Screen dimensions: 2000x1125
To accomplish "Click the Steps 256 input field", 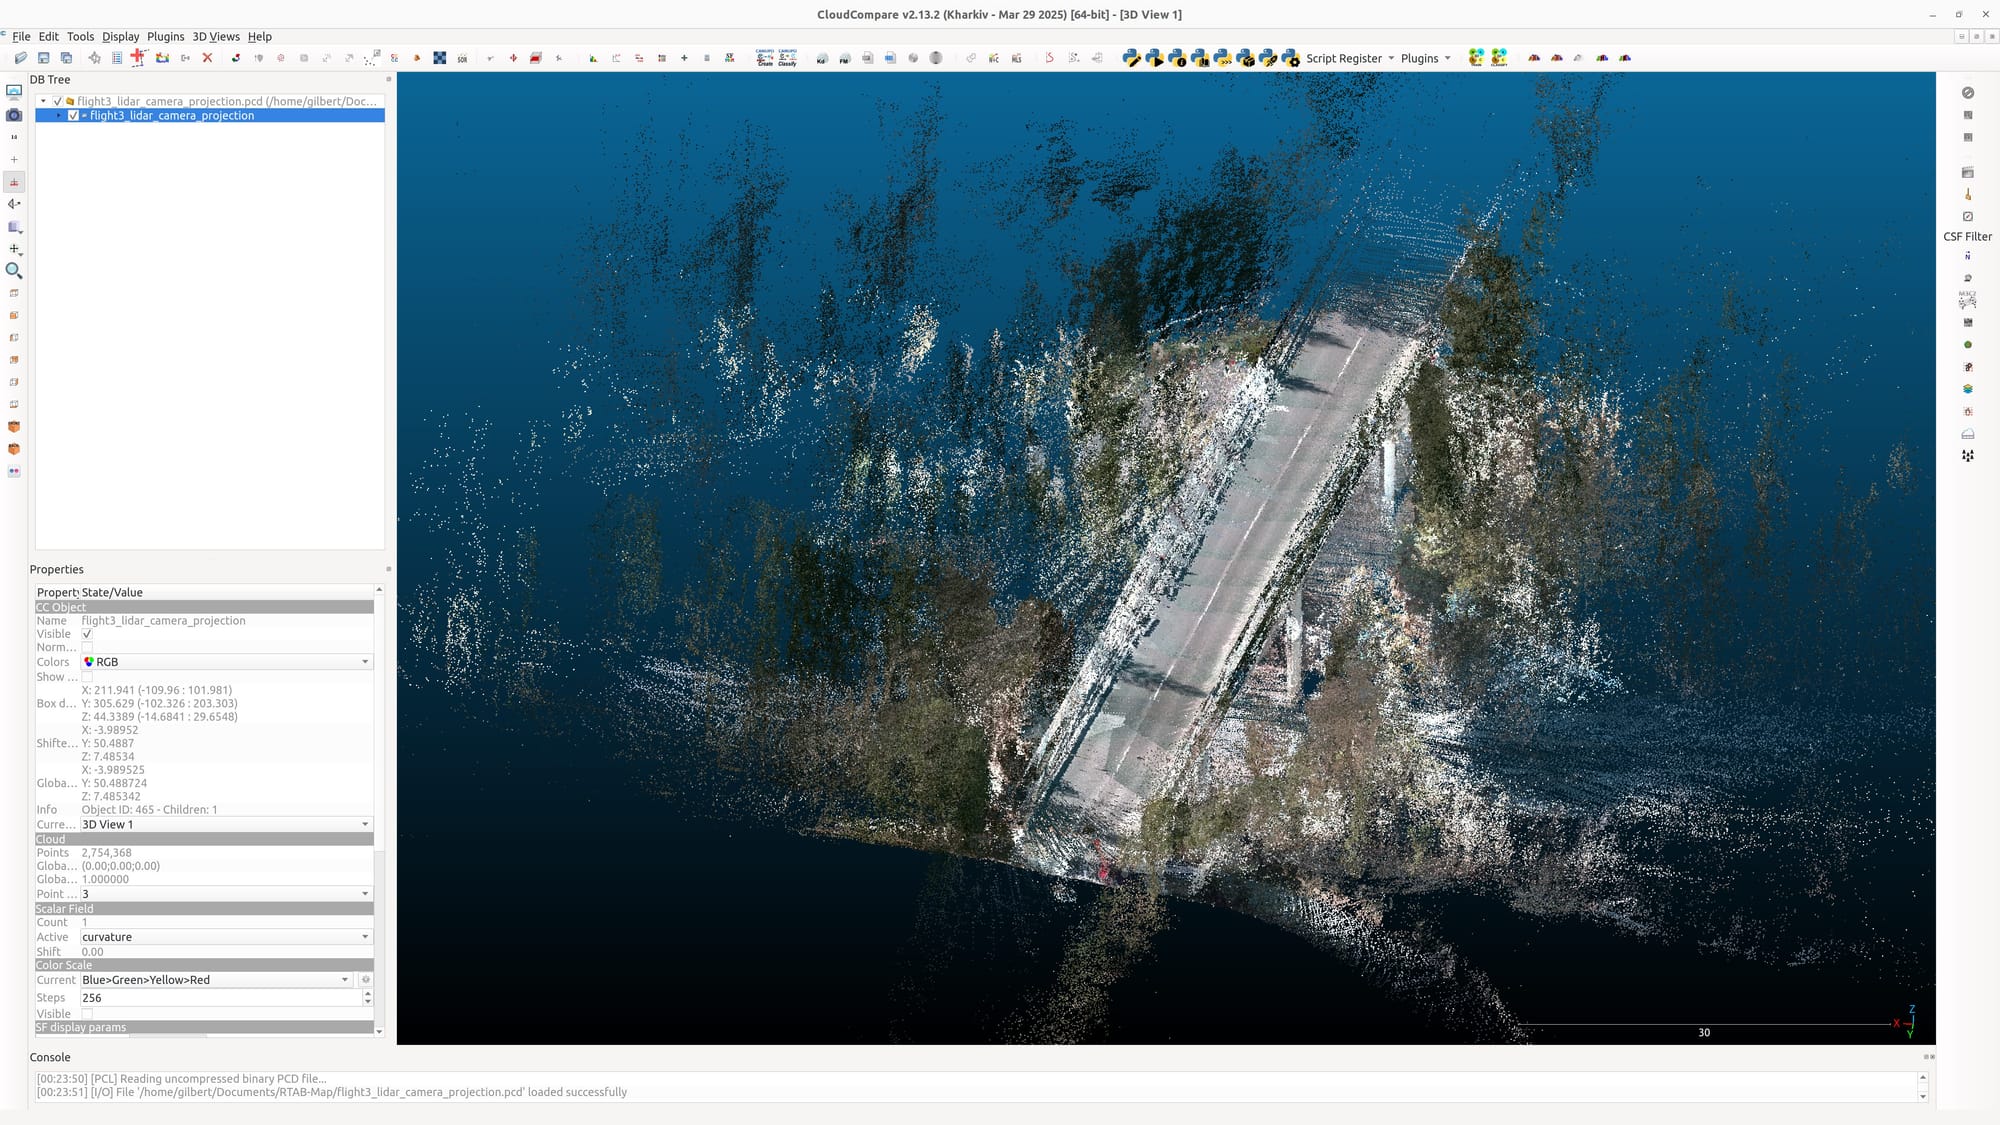I will click(220, 998).
